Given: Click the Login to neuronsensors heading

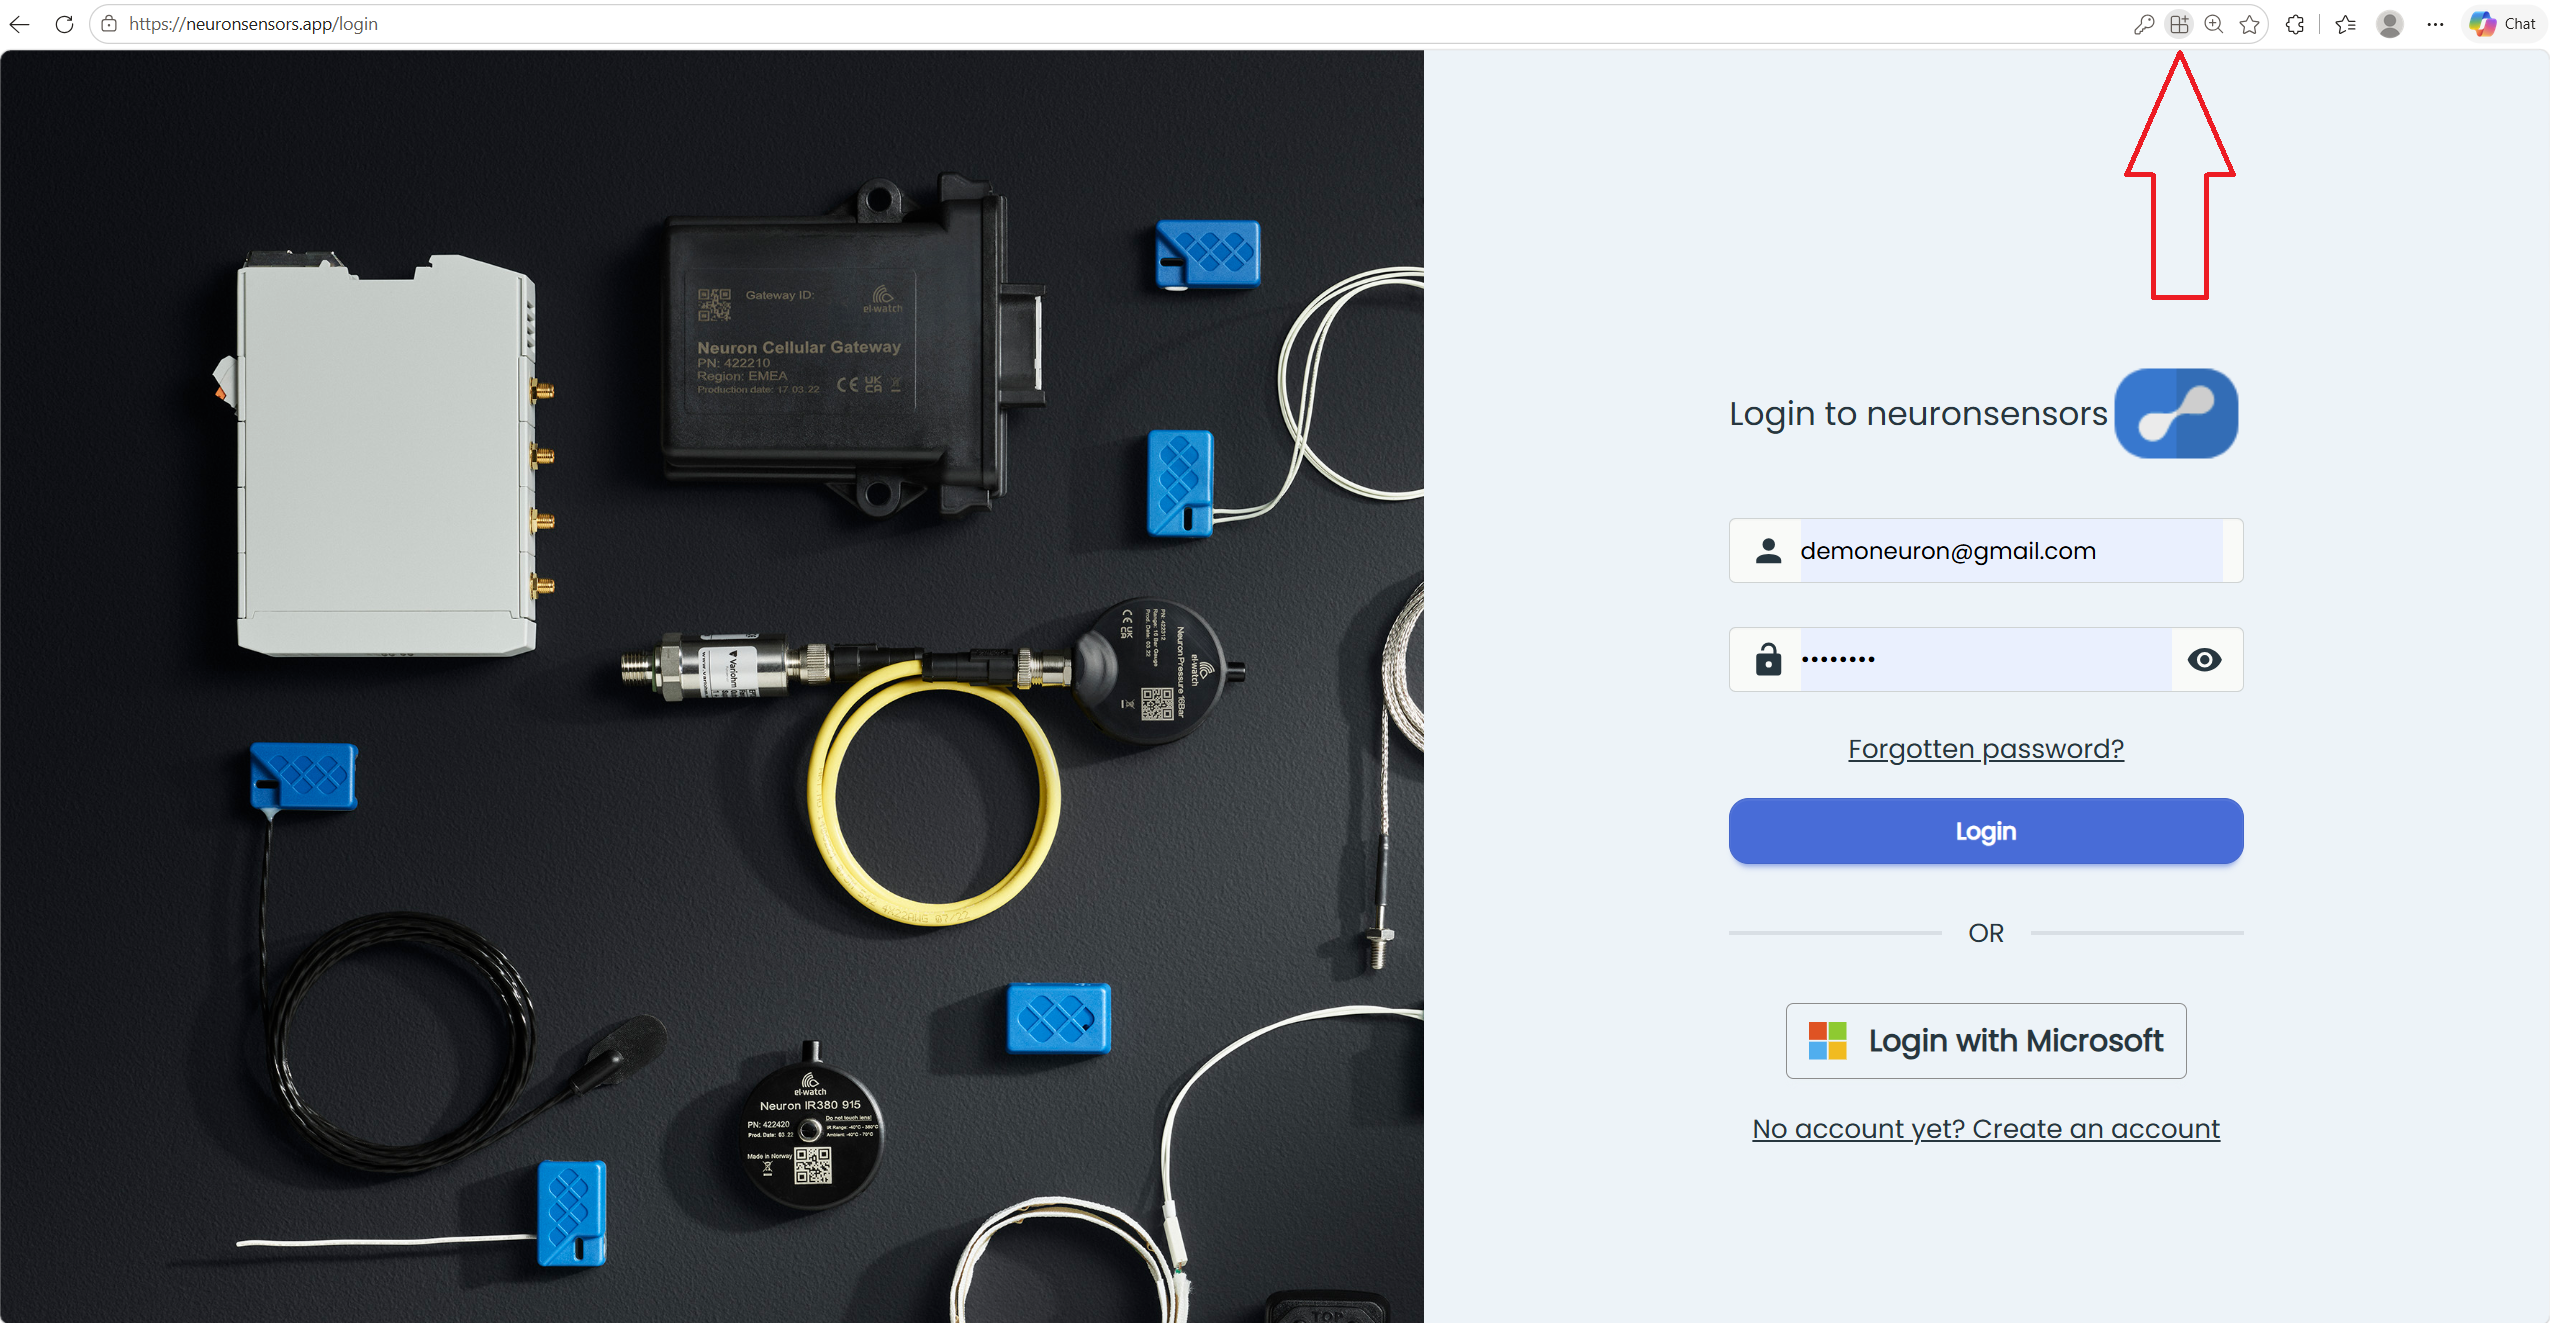Looking at the screenshot, I should point(1918,414).
